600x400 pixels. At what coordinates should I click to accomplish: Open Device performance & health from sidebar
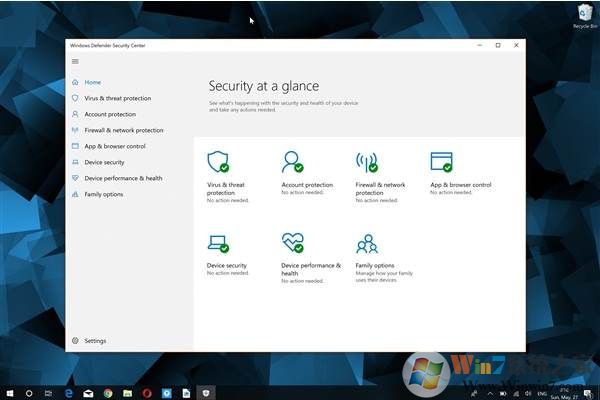pos(122,178)
